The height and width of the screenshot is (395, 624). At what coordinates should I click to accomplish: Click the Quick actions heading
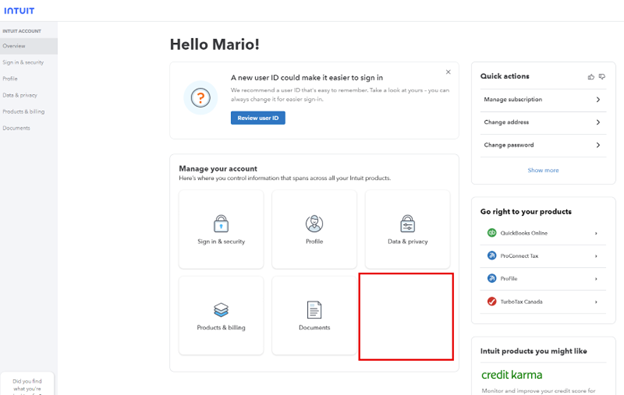505,76
